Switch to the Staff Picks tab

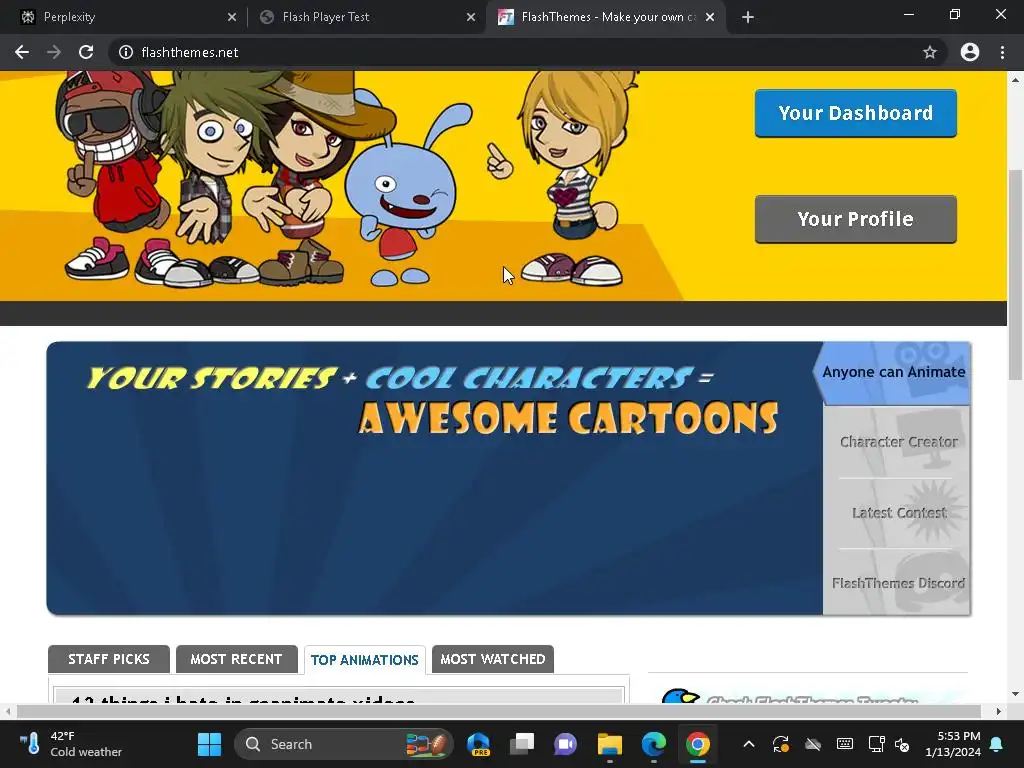point(108,659)
